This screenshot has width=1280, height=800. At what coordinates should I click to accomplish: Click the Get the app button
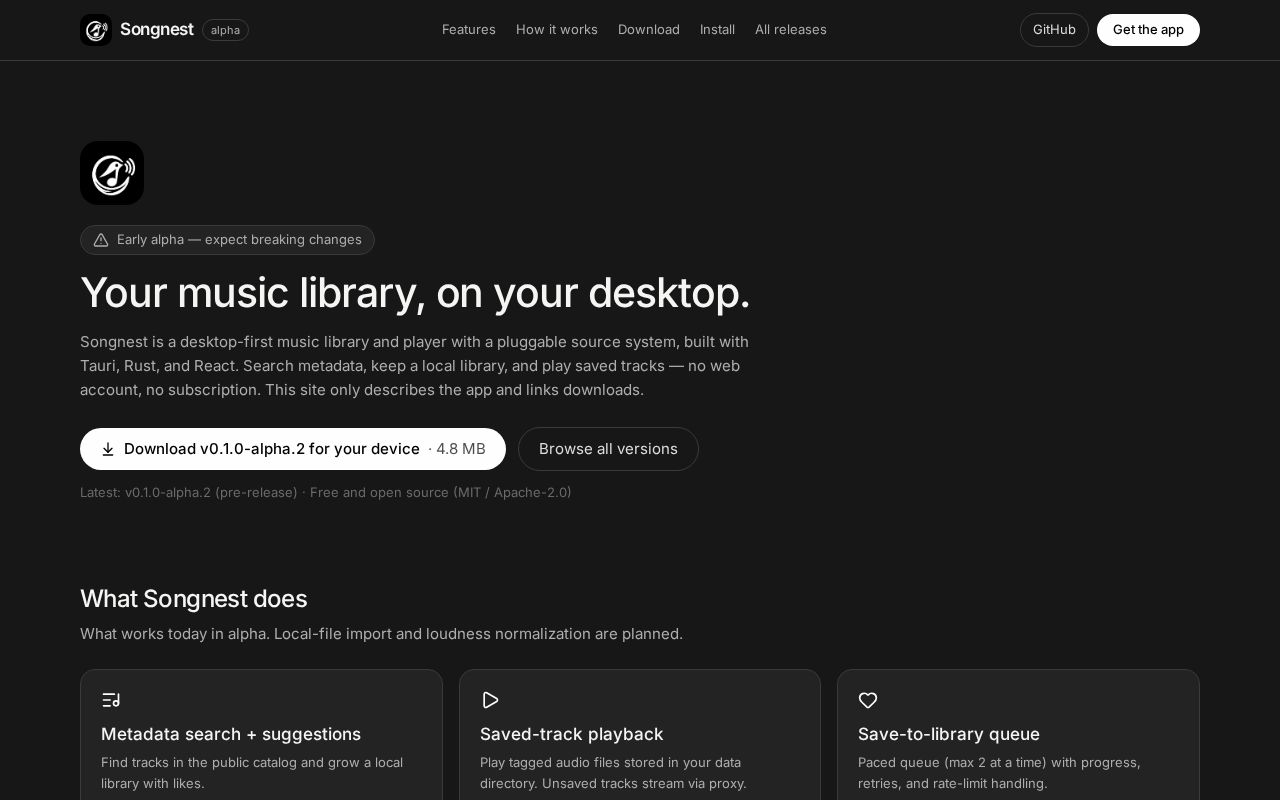1148,30
